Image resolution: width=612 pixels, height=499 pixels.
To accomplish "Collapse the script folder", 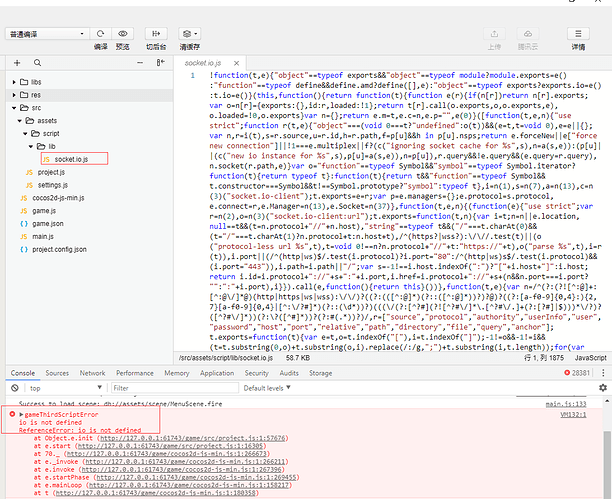I will (x=25, y=134).
